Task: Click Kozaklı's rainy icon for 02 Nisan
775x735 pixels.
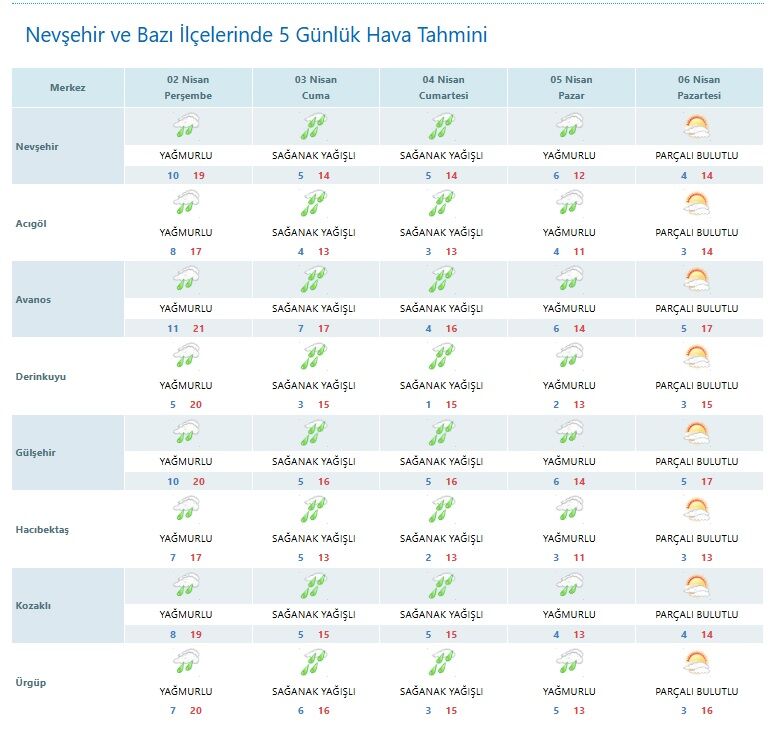Action: [186, 585]
